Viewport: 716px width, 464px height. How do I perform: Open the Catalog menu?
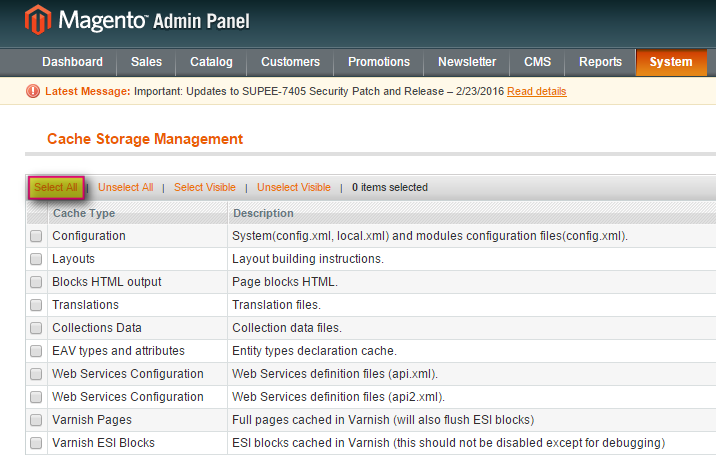211,62
